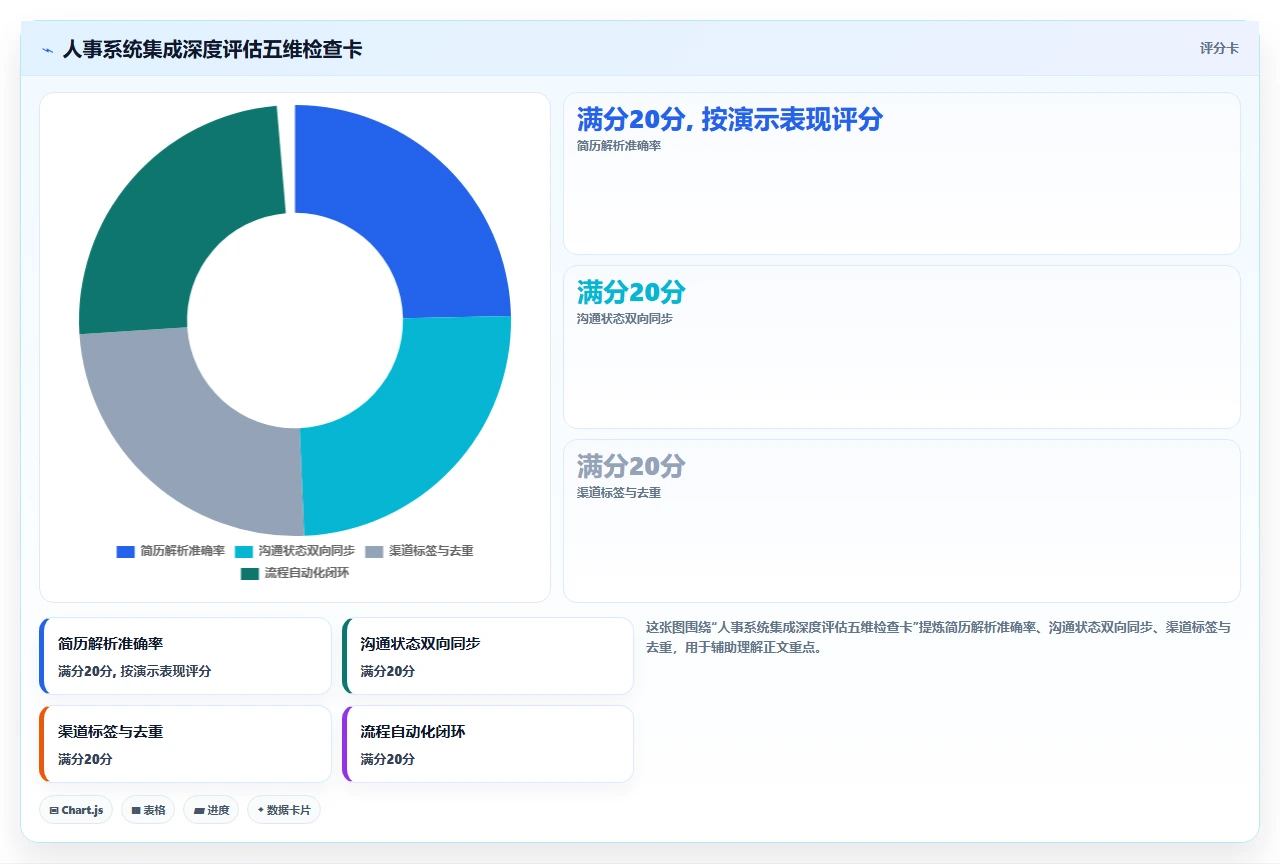
Task: Click the gray legend color box
Action: coord(374,551)
